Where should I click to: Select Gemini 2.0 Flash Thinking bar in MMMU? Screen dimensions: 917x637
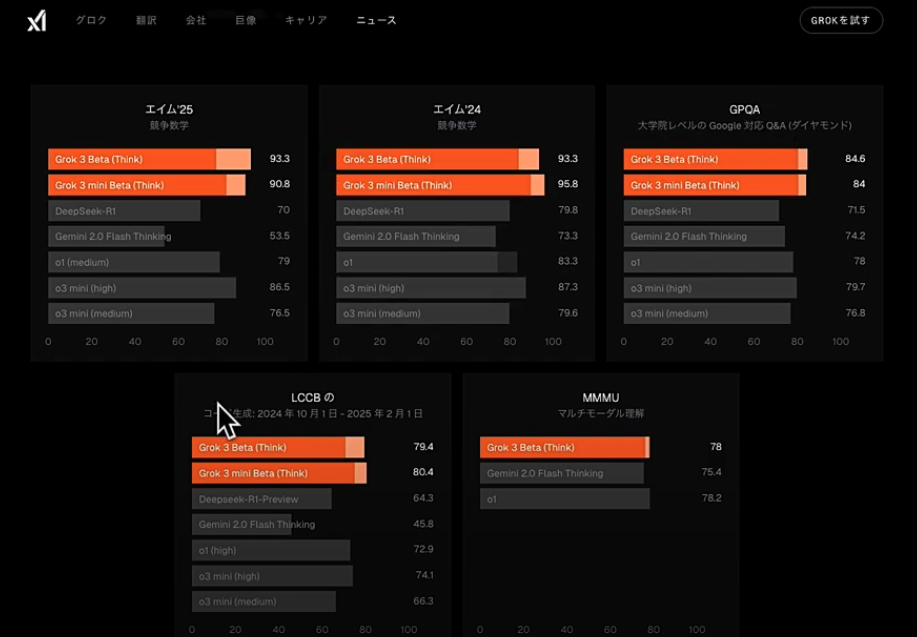pos(562,473)
